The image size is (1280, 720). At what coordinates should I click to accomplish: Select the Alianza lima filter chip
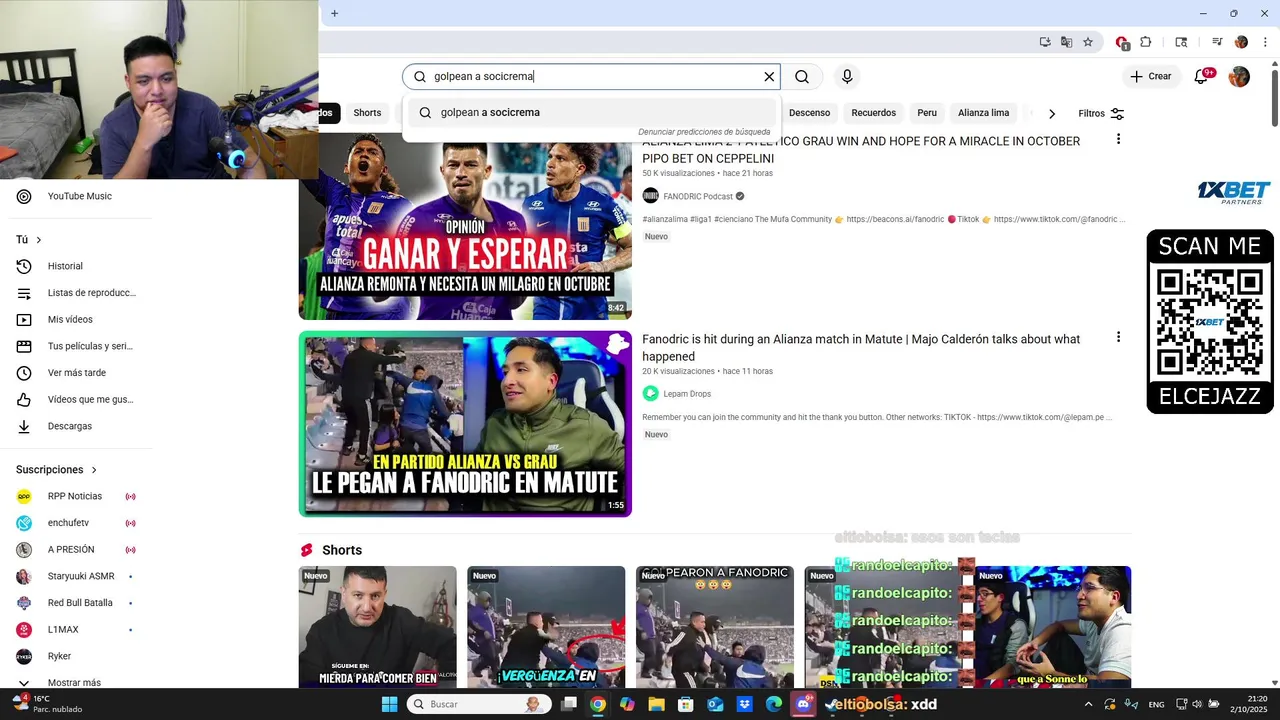pyautogui.click(x=983, y=113)
